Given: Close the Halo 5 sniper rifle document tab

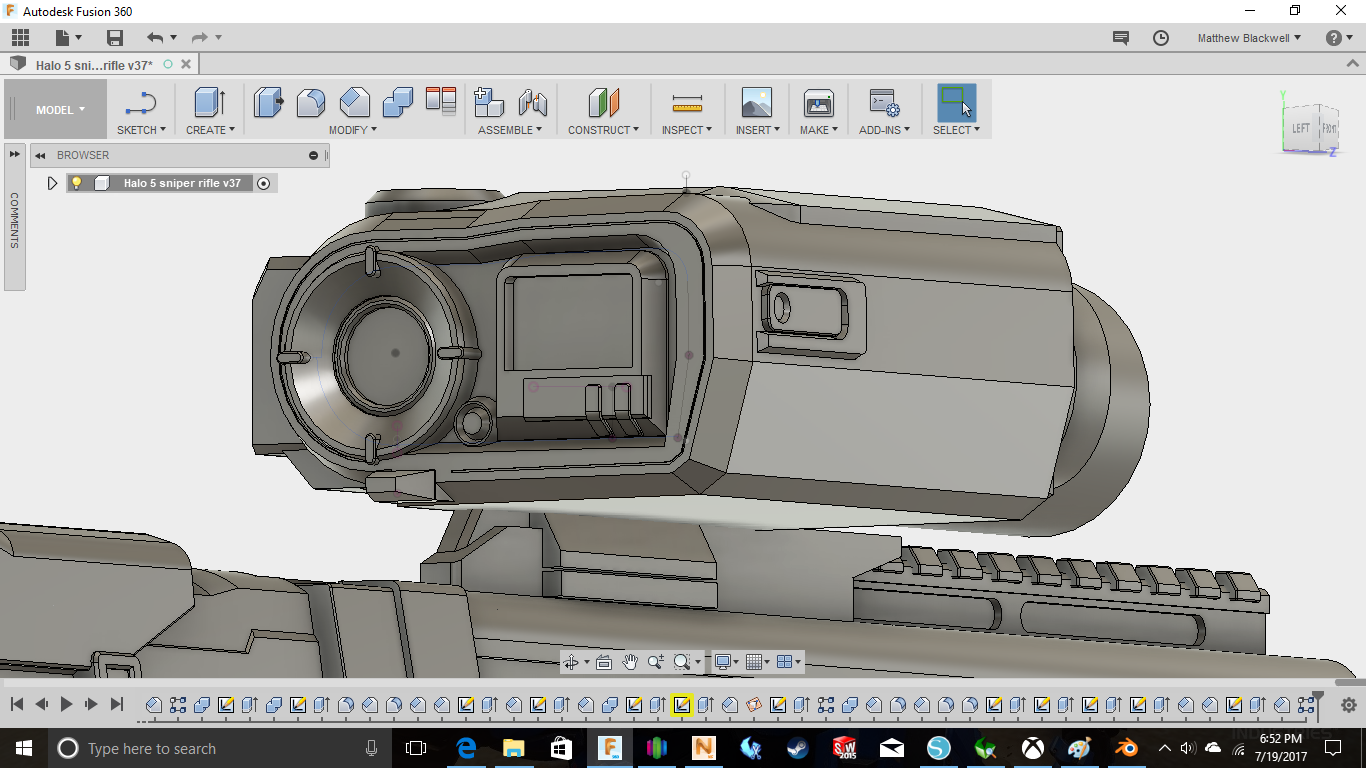Looking at the screenshot, I should coord(185,64).
